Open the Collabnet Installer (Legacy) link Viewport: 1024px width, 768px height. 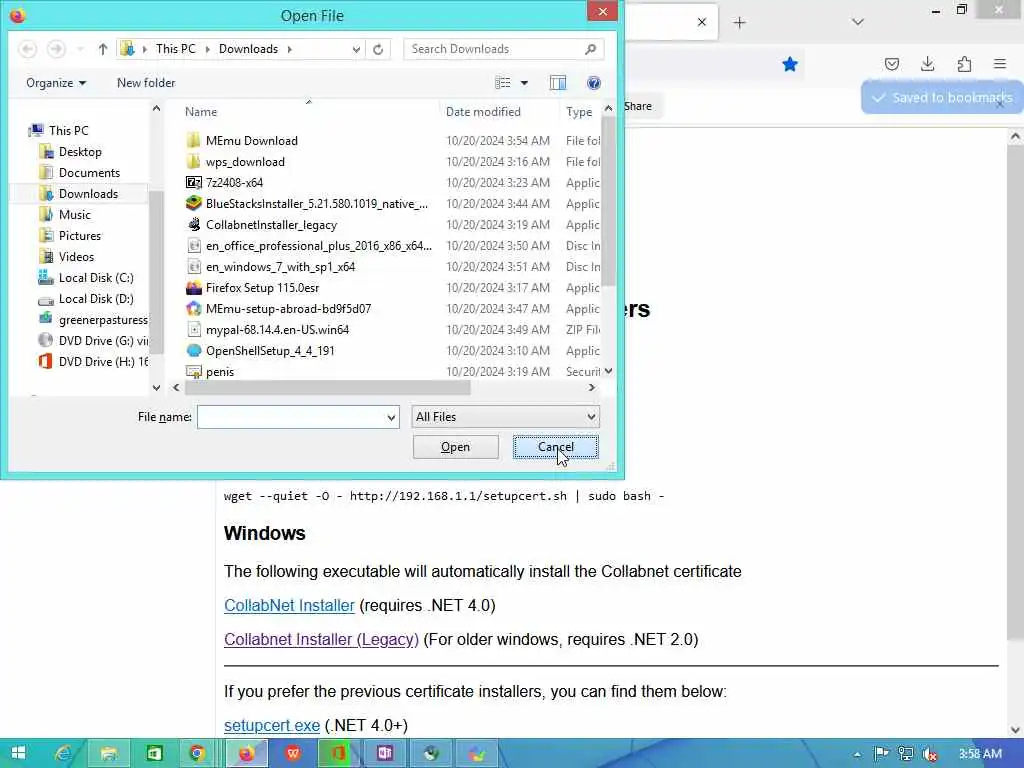[321, 639]
